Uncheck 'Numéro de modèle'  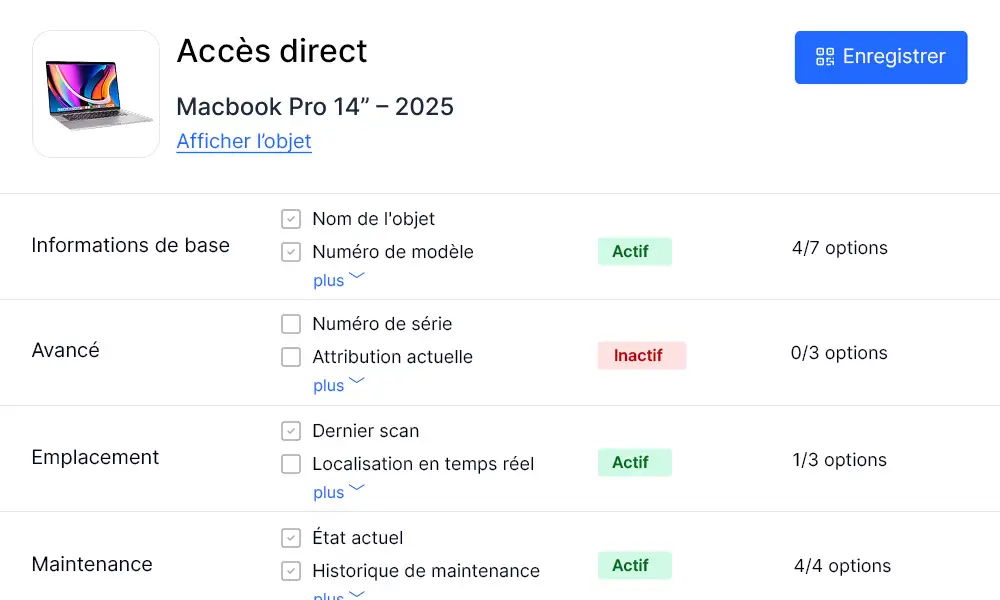(290, 252)
